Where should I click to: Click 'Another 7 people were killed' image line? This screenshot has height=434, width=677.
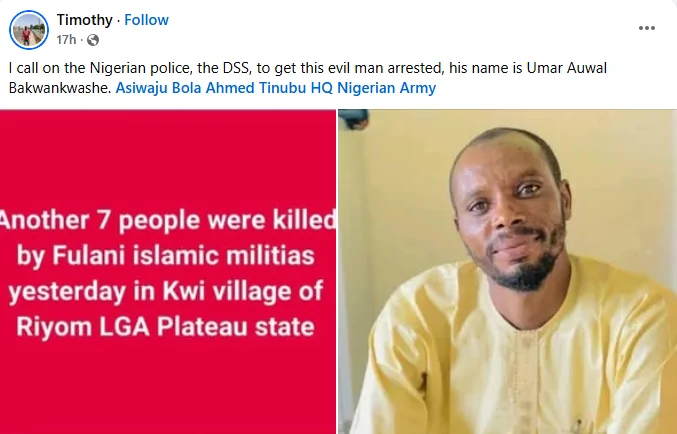[x=168, y=217]
